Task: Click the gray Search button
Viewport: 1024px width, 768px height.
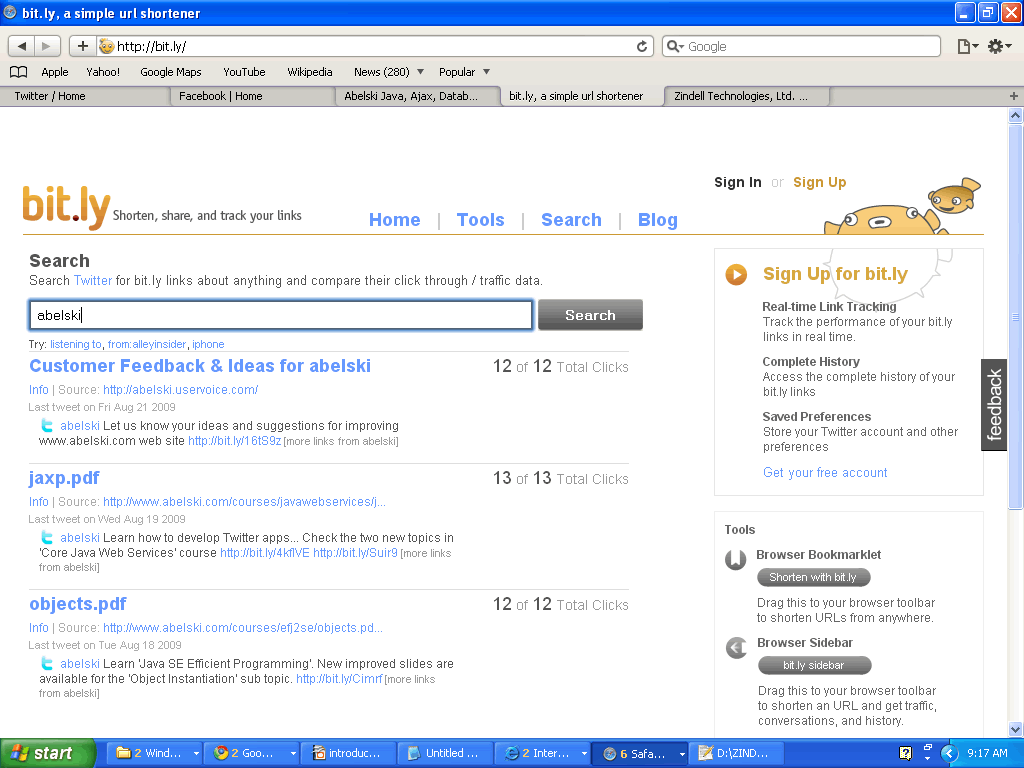Action: coord(590,315)
